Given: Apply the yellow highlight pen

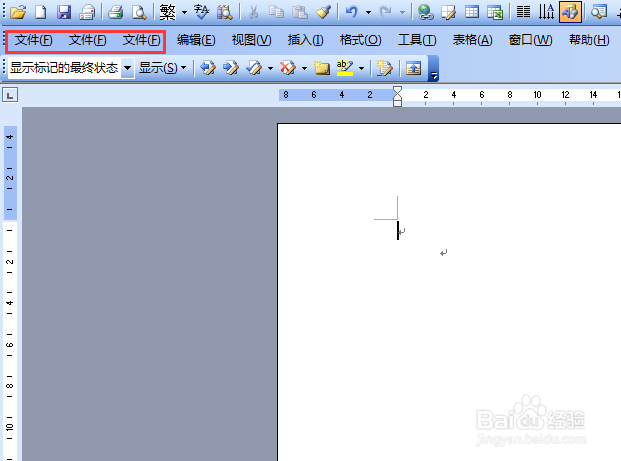Looking at the screenshot, I should [x=345, y=68].
